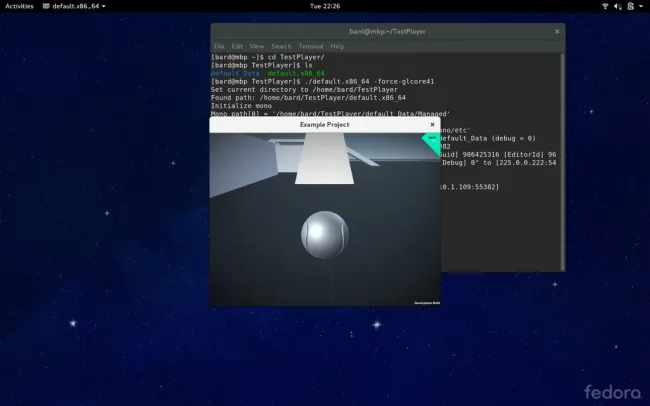The image size is (650, 406).
Task: Open the clock and calendar panel
Action: click(x=325, y=6)
